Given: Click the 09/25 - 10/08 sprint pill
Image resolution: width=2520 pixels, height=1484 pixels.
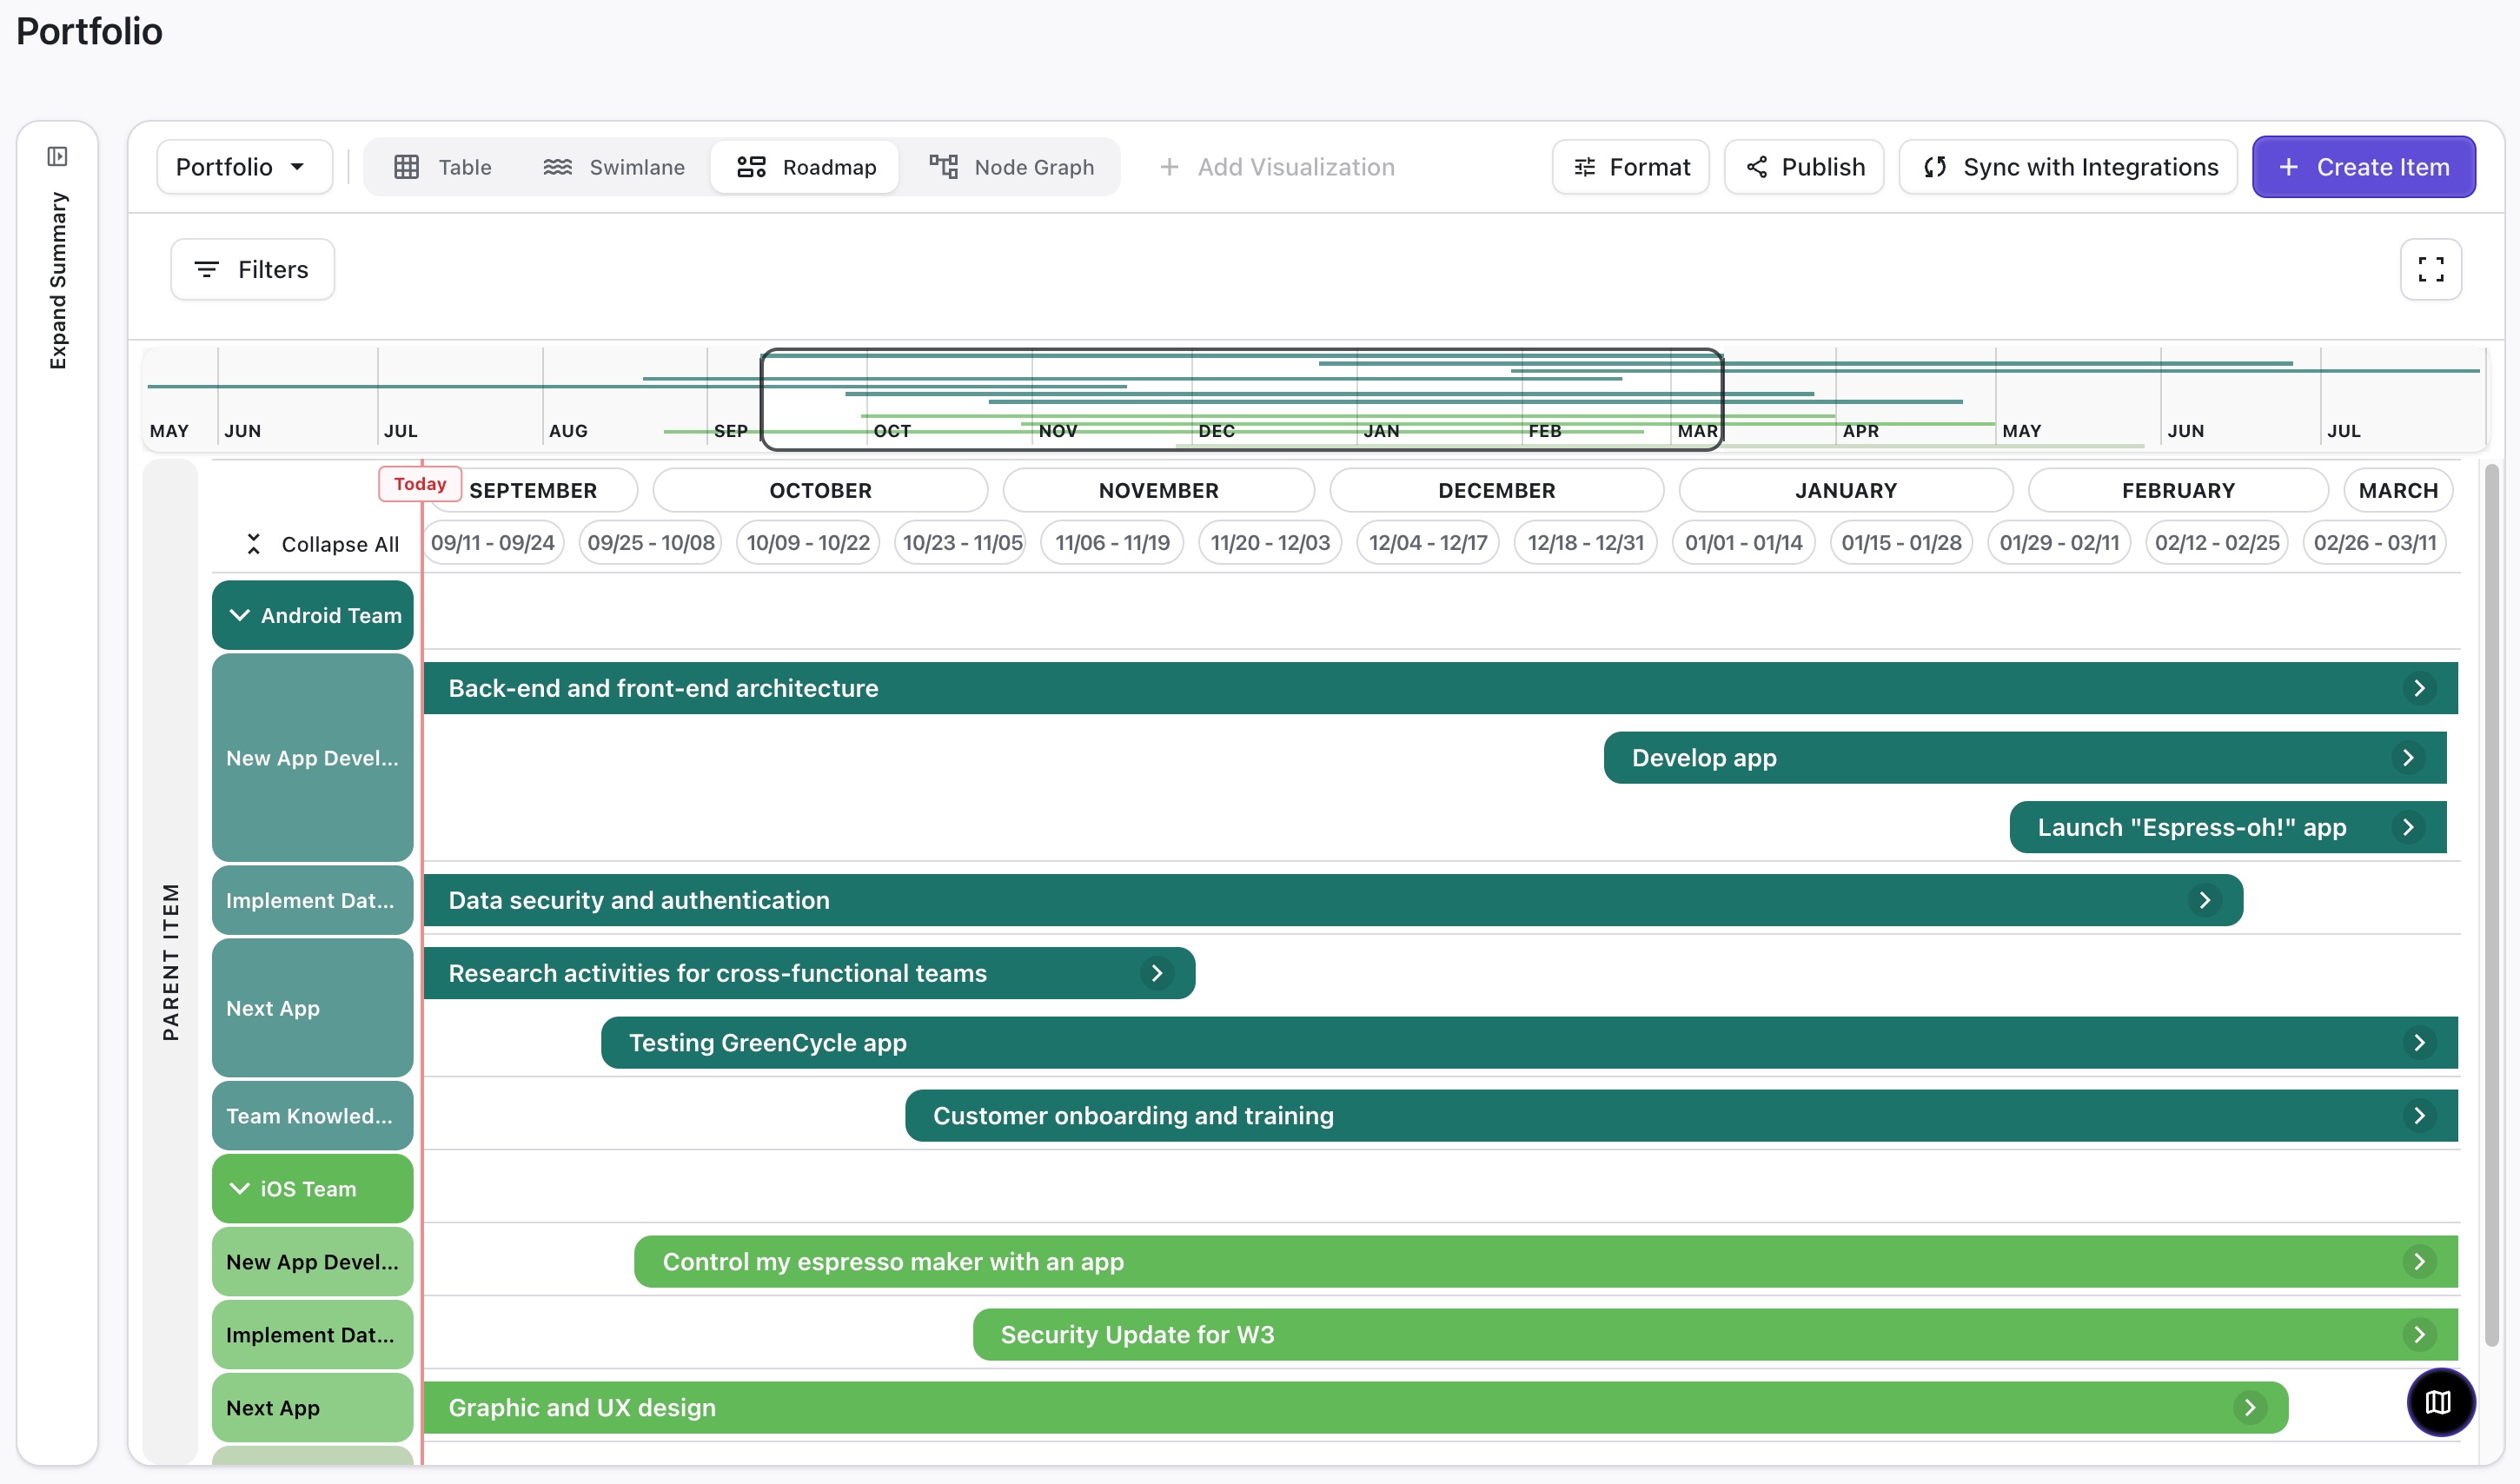Looking at the screenshot, I should [651, 543].
